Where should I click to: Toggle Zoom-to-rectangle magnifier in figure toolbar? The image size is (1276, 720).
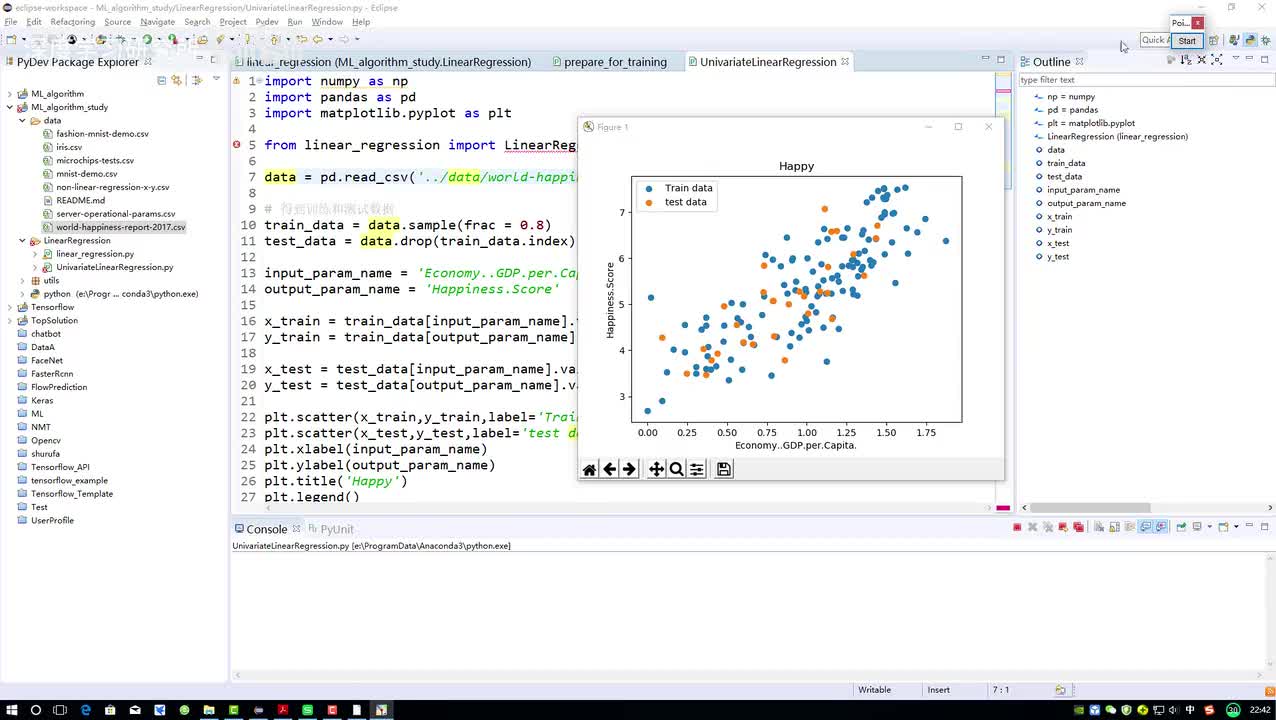click(x=676, y=469)
